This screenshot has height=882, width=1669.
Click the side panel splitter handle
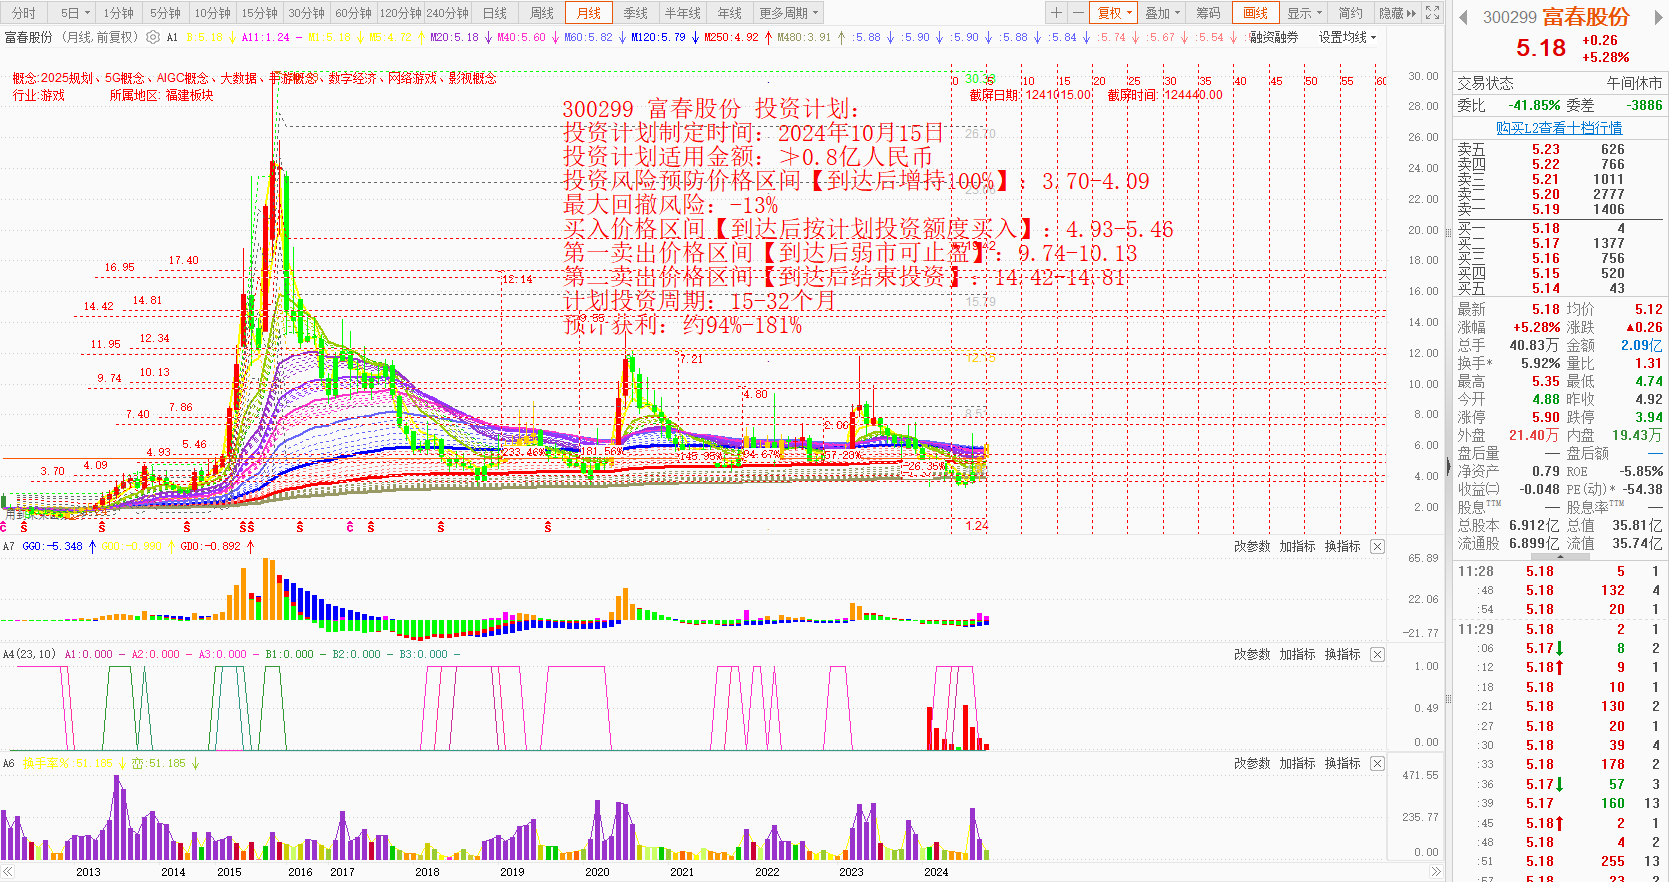(x=1448, y=466)
